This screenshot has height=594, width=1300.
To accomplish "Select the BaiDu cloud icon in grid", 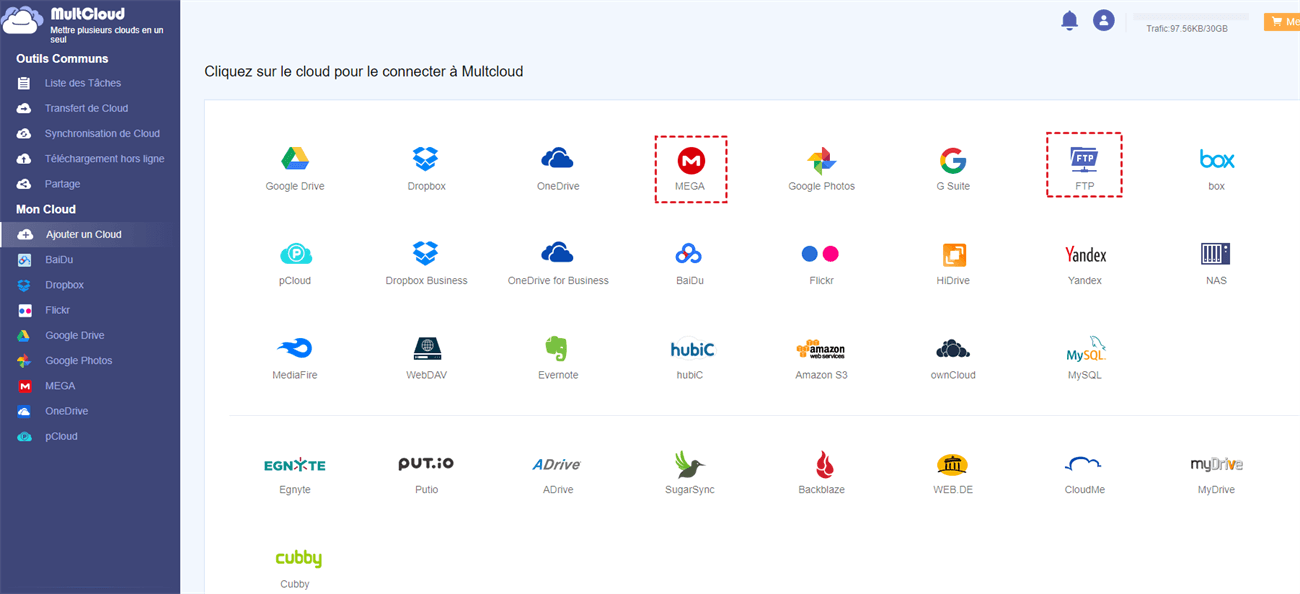I will click(x=689, y=254).
